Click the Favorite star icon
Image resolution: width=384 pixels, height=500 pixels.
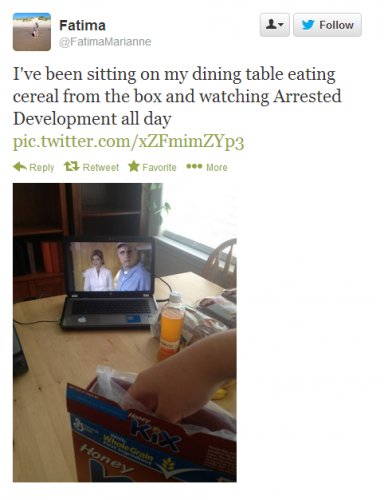[134, 166]
